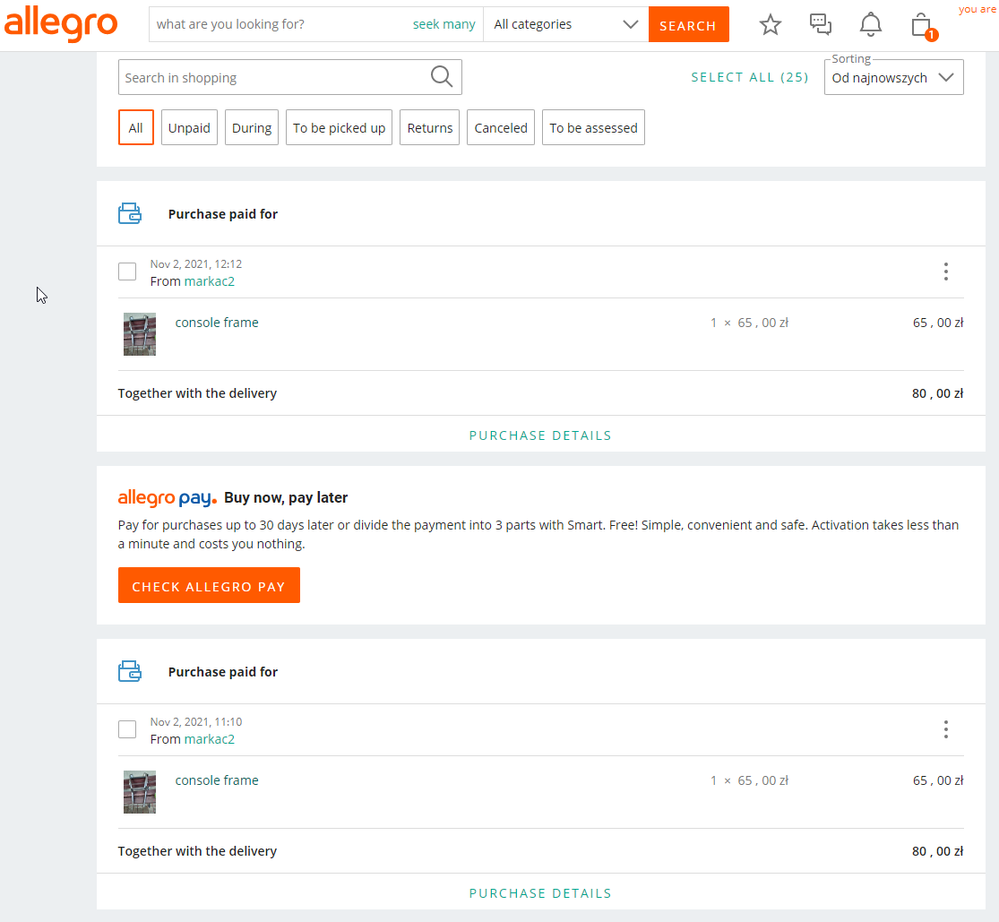Open three-dot menu for 12:12 purchase
Screen dimensions: 999x922
(945, 271)
